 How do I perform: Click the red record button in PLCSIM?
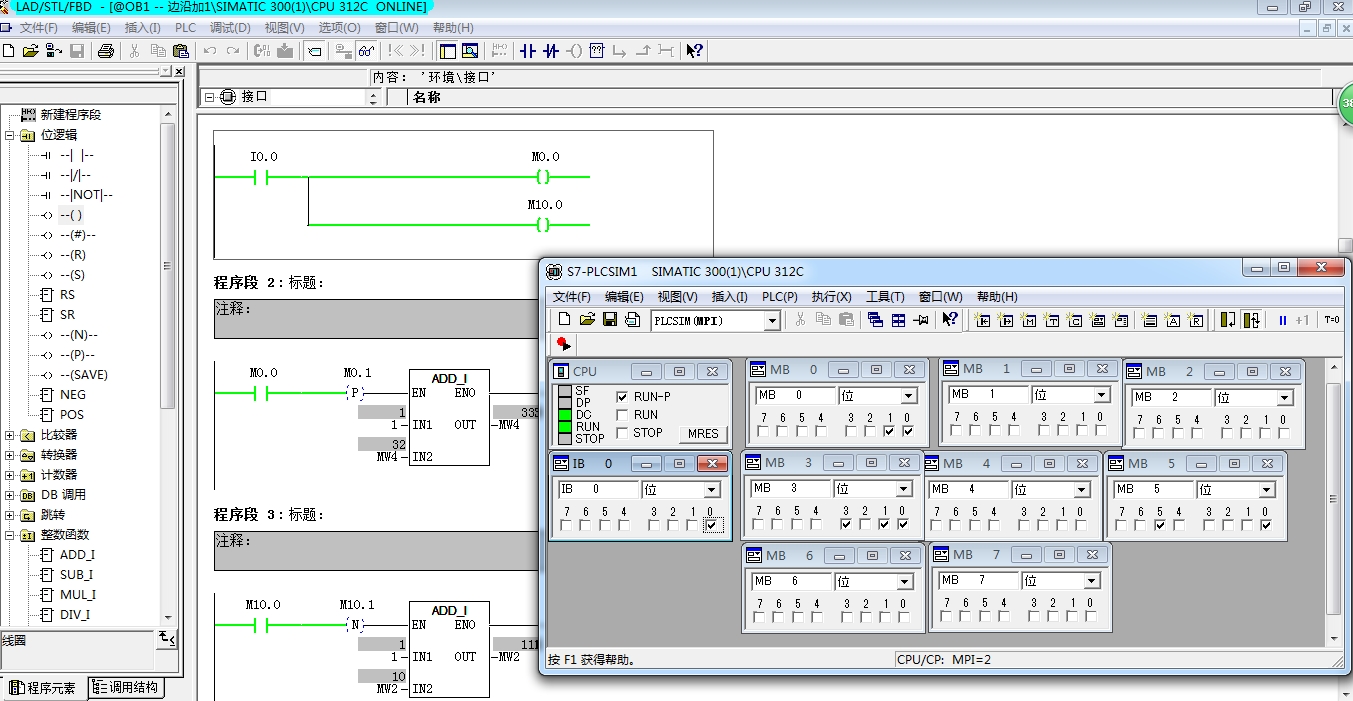point(563,343)
